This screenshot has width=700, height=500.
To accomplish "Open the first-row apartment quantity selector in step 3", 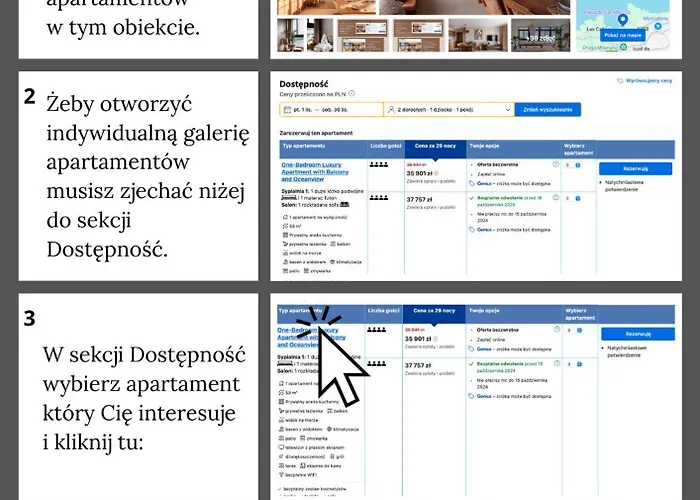I will [x=572, y=330].
